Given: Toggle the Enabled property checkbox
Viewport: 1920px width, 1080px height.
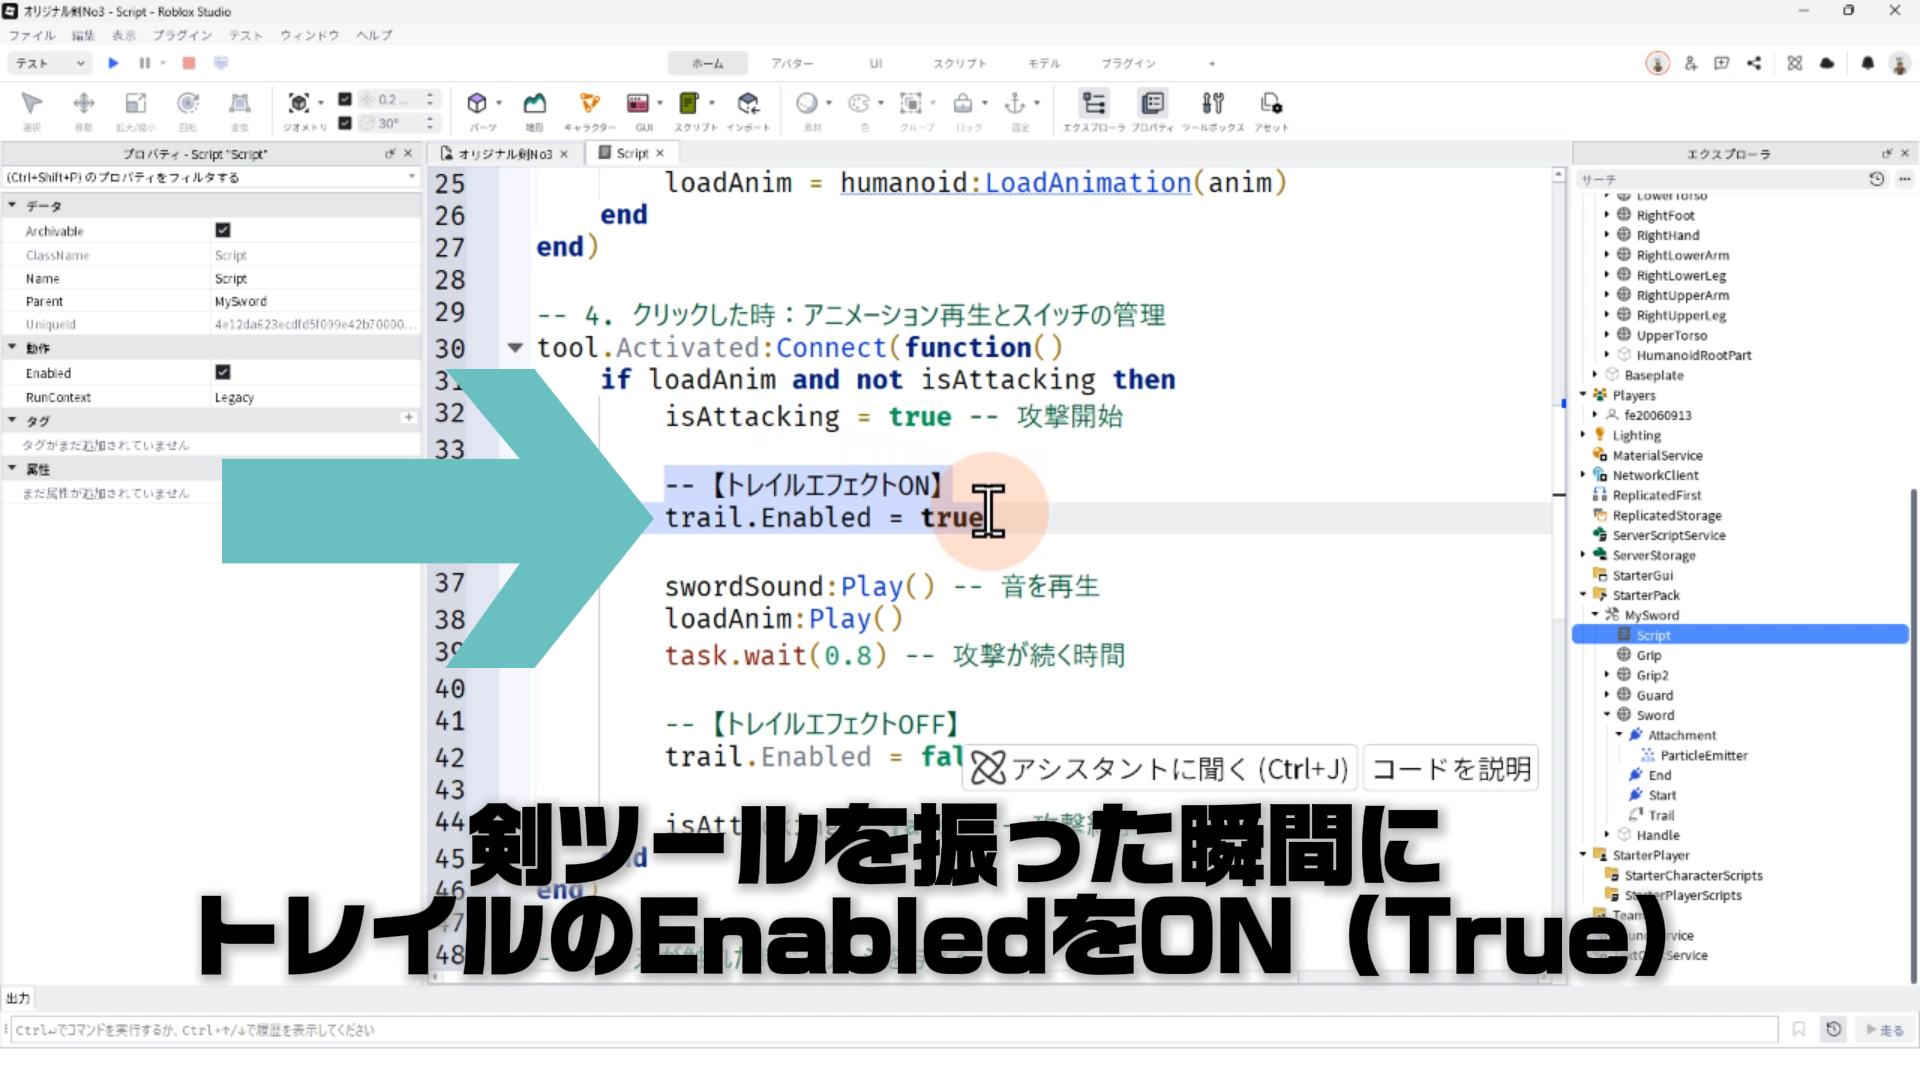Looking at the screenshot, I should tap(223, 372).
